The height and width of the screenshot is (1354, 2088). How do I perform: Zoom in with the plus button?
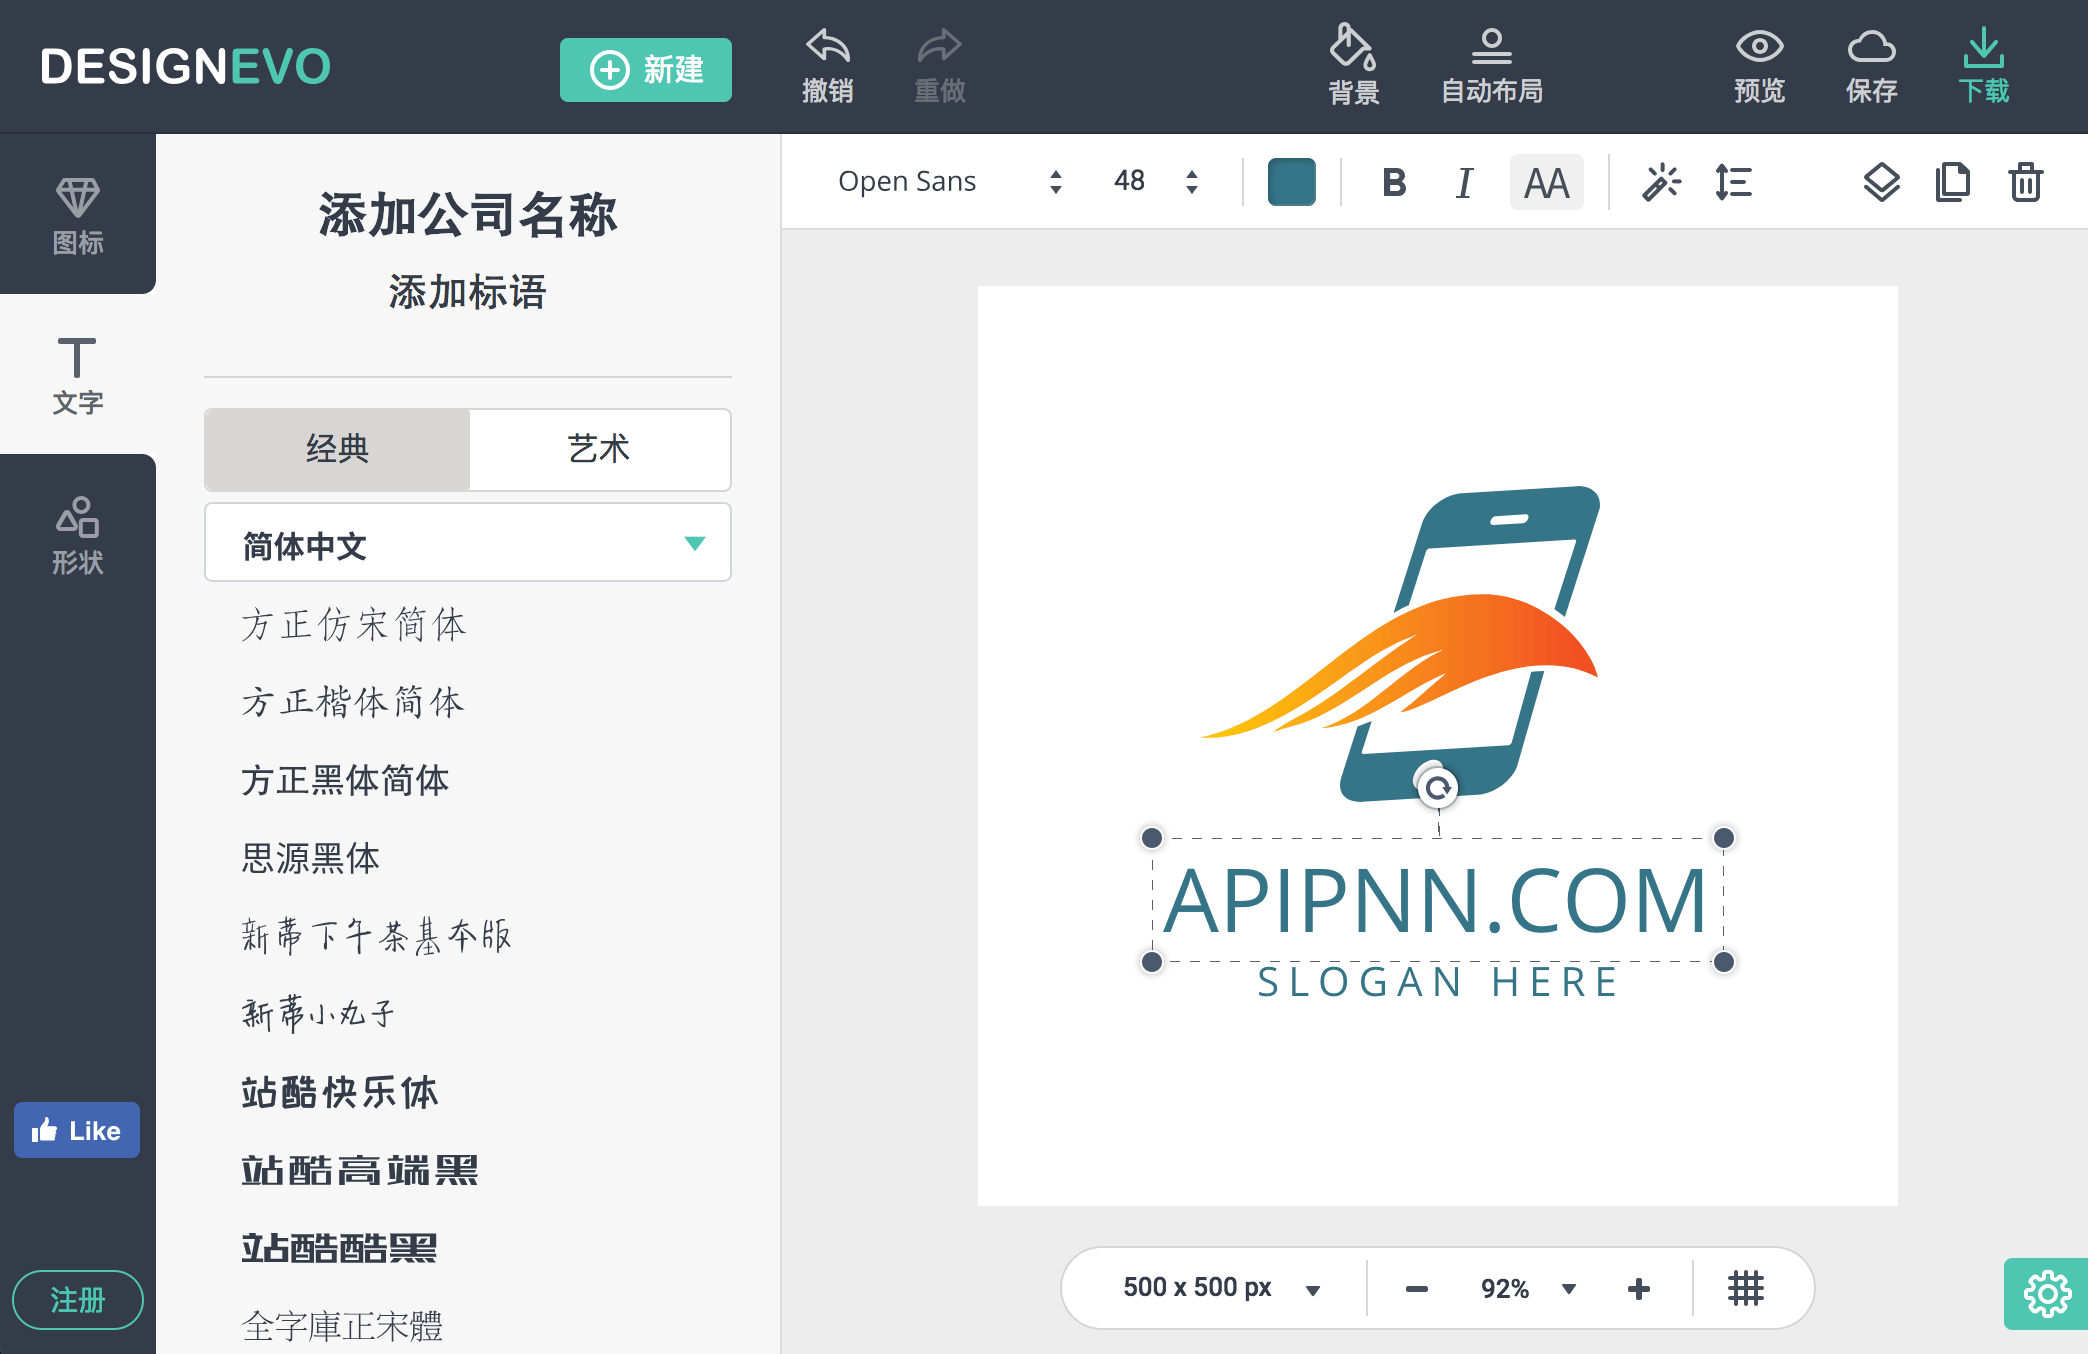click(1639, 1288)
